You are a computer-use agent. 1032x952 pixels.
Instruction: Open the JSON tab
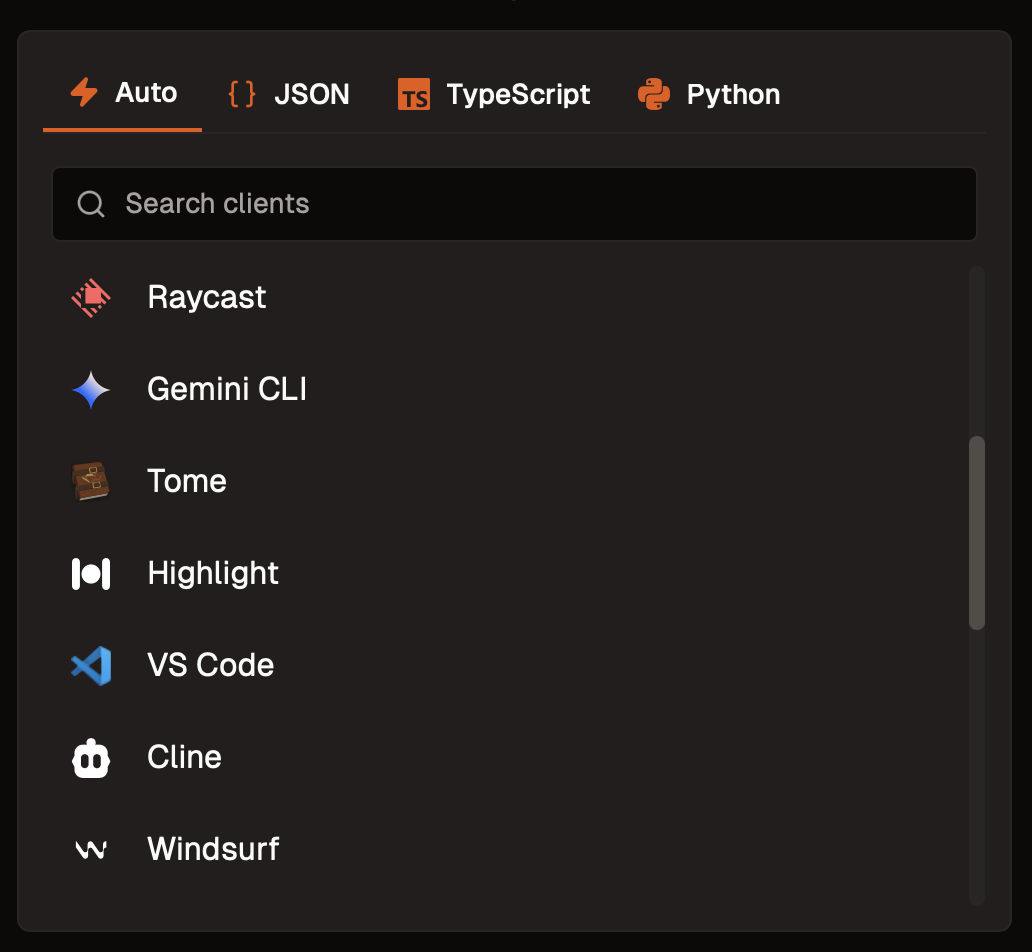point(288,94)
